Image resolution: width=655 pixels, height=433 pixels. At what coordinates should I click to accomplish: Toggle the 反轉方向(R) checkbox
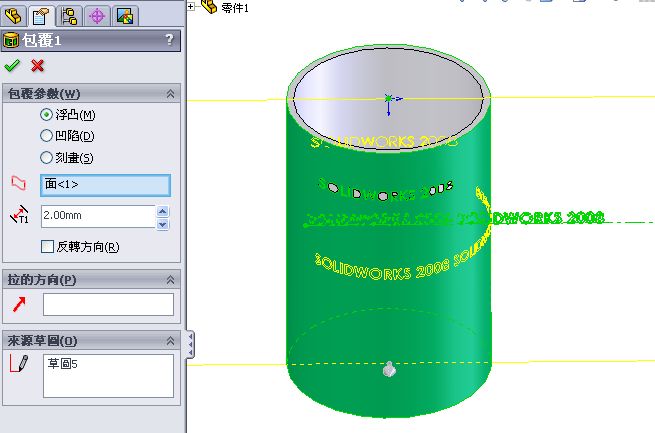(47, 246)
